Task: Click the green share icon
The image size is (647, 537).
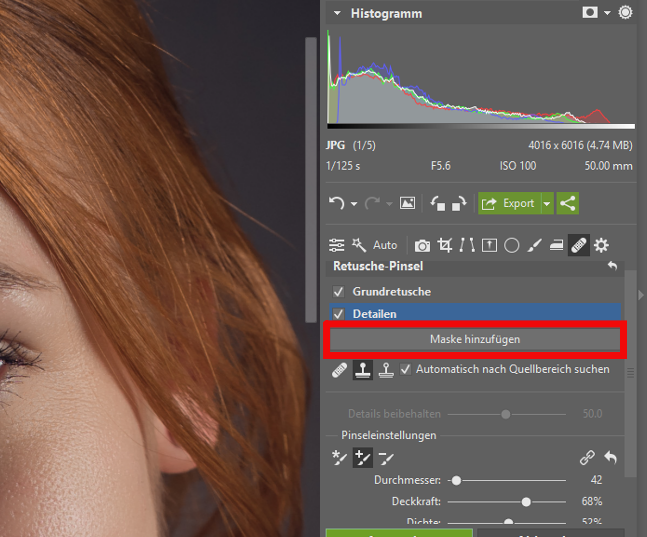Action: tap(568, 203)
